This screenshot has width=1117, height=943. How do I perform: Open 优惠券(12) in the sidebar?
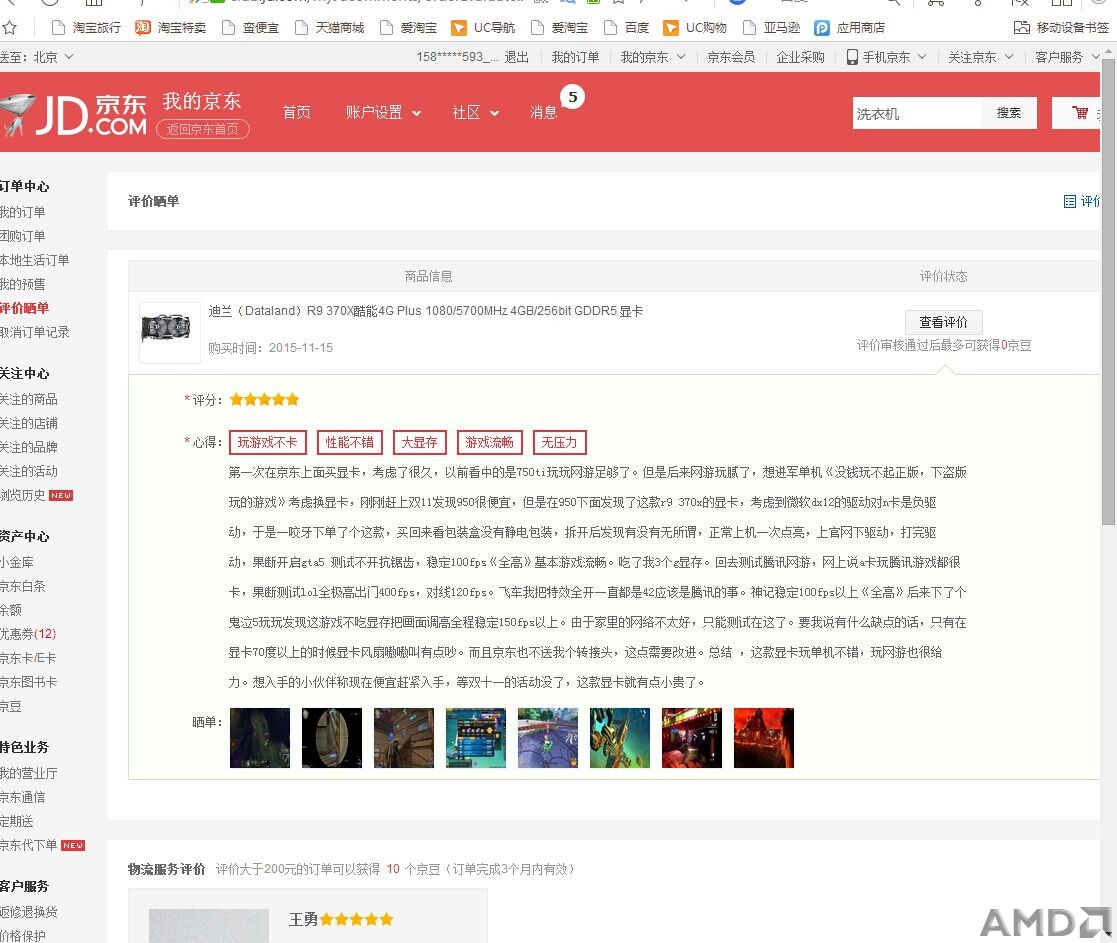[x=28, y=634]
